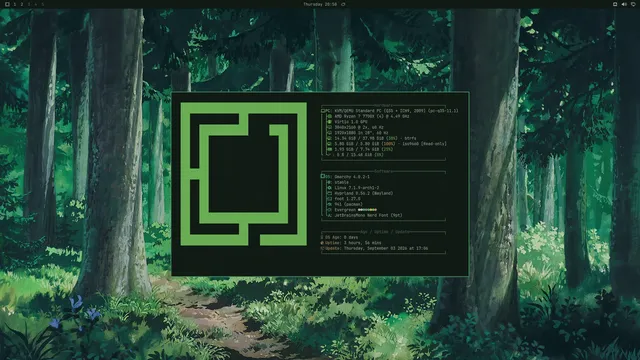Click the 'Omarchy 4.0.2-1' text
Screen dimensions: 640x360
coord(352,177)
